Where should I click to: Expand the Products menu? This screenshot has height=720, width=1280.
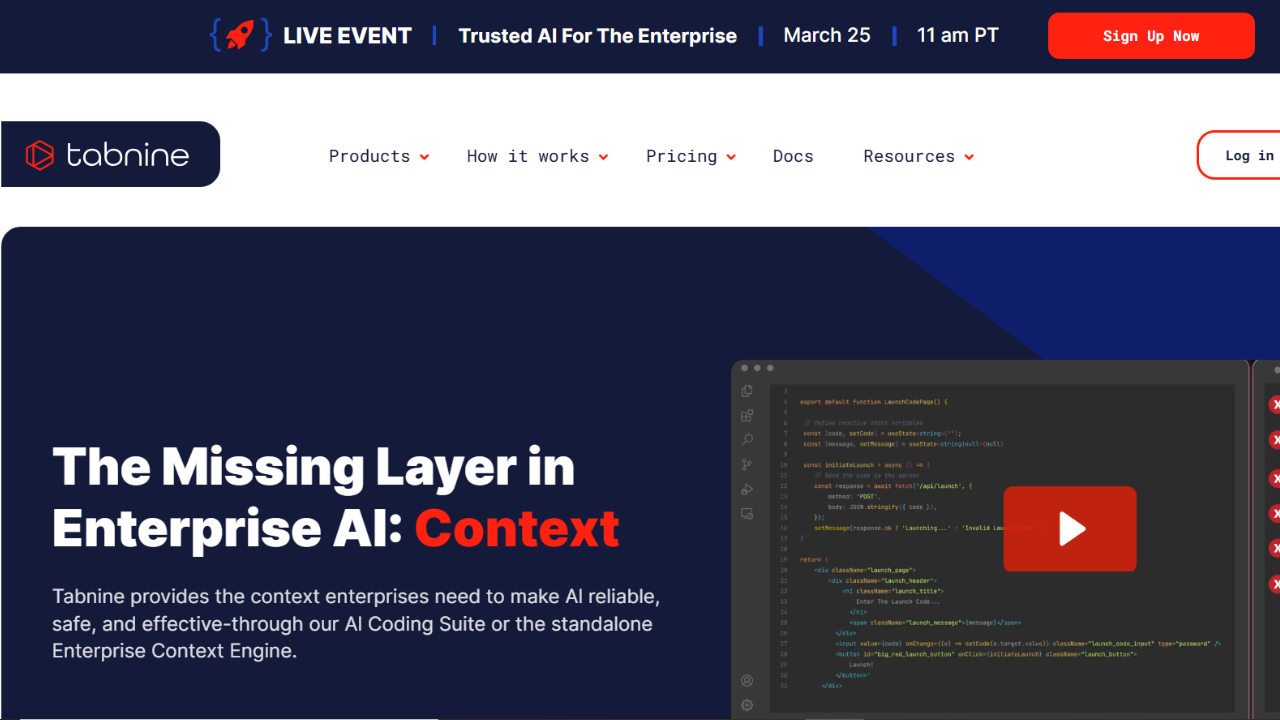[x=379, y=156]
